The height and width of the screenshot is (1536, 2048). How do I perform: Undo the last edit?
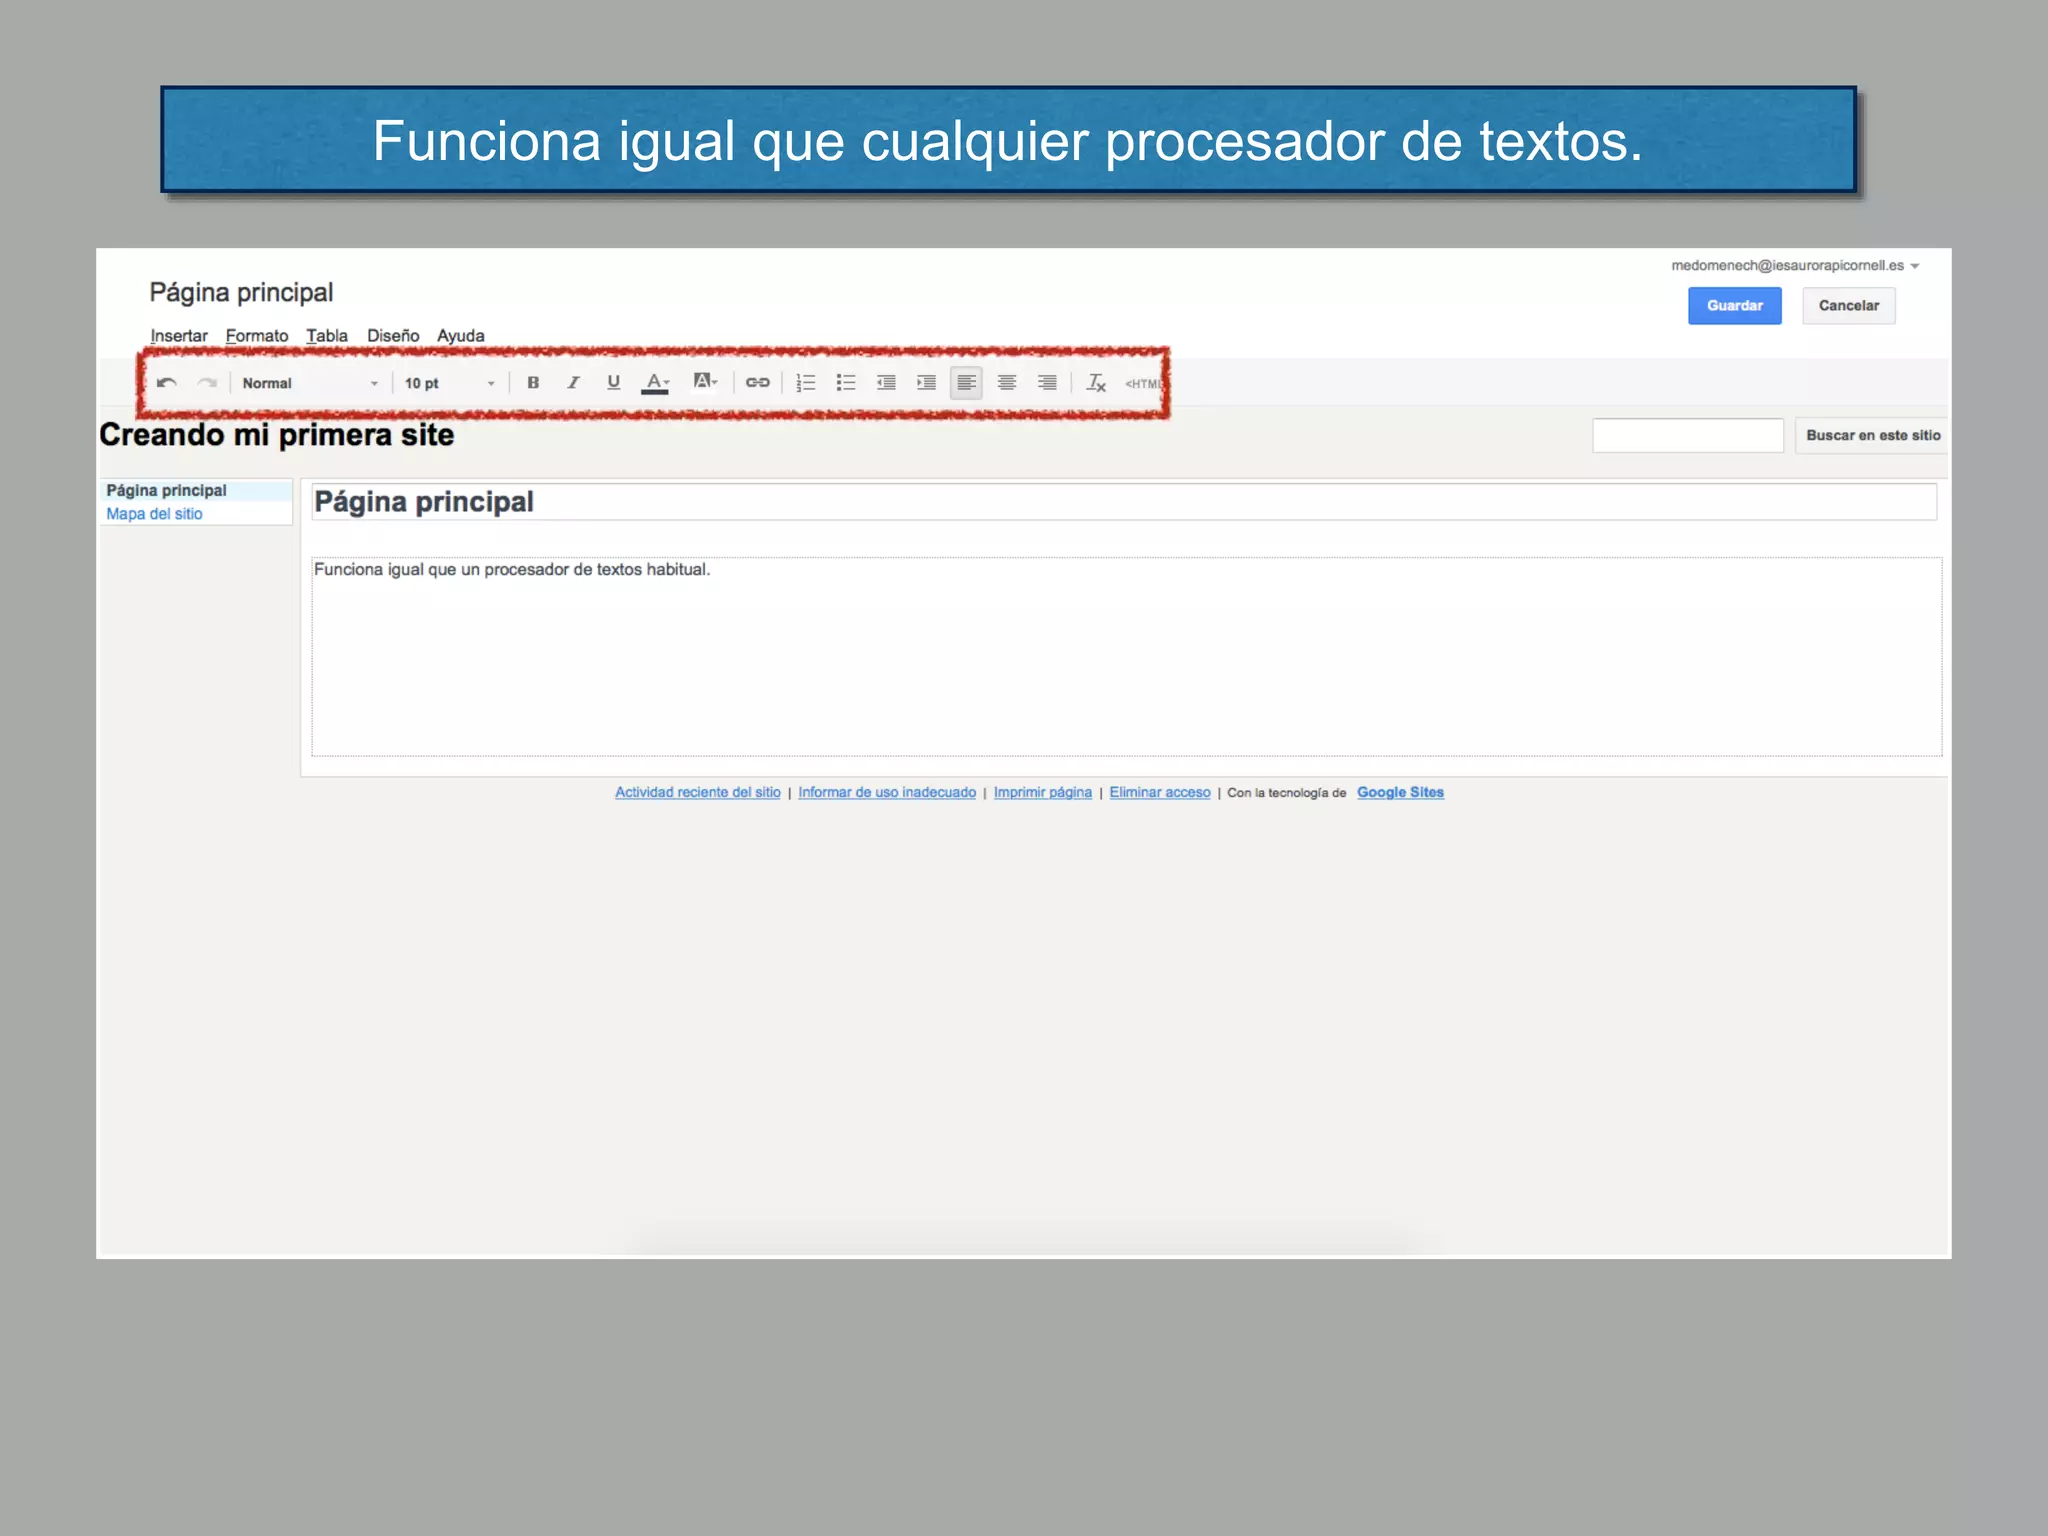(167, 383)
